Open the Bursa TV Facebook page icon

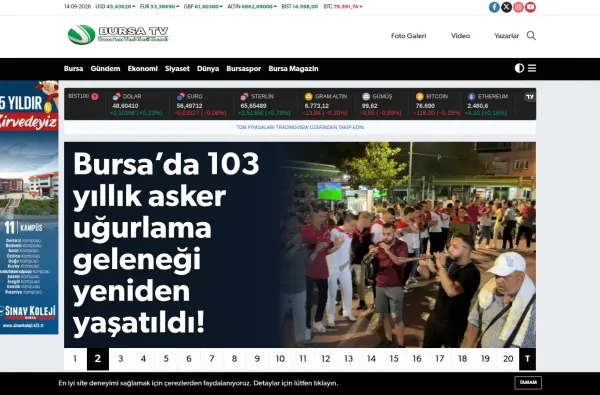(x=494, y=7)
